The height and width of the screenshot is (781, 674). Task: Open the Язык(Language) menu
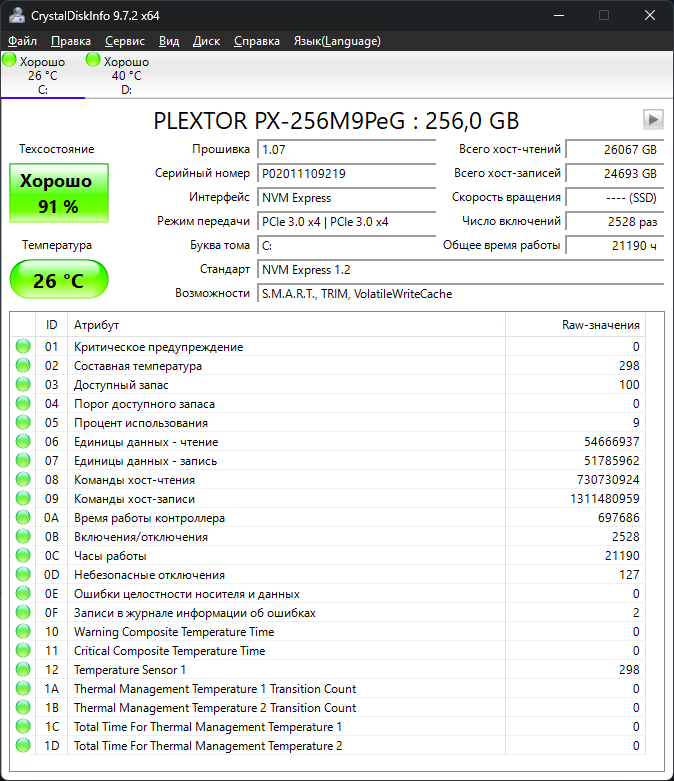337,41
